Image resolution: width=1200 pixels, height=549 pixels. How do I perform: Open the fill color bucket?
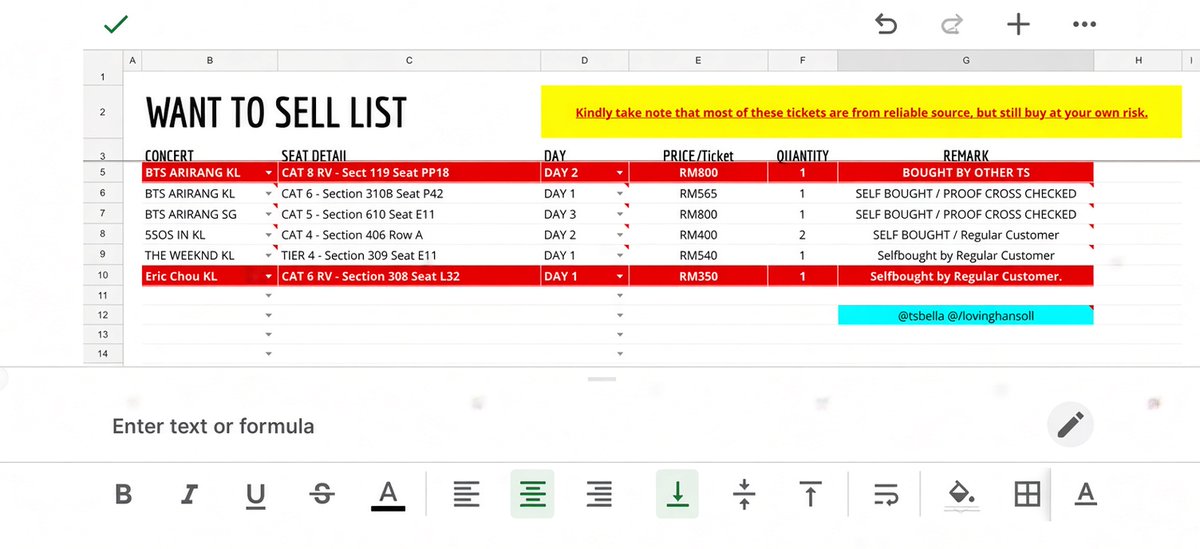pyautogui.click(x=961, y=494)
